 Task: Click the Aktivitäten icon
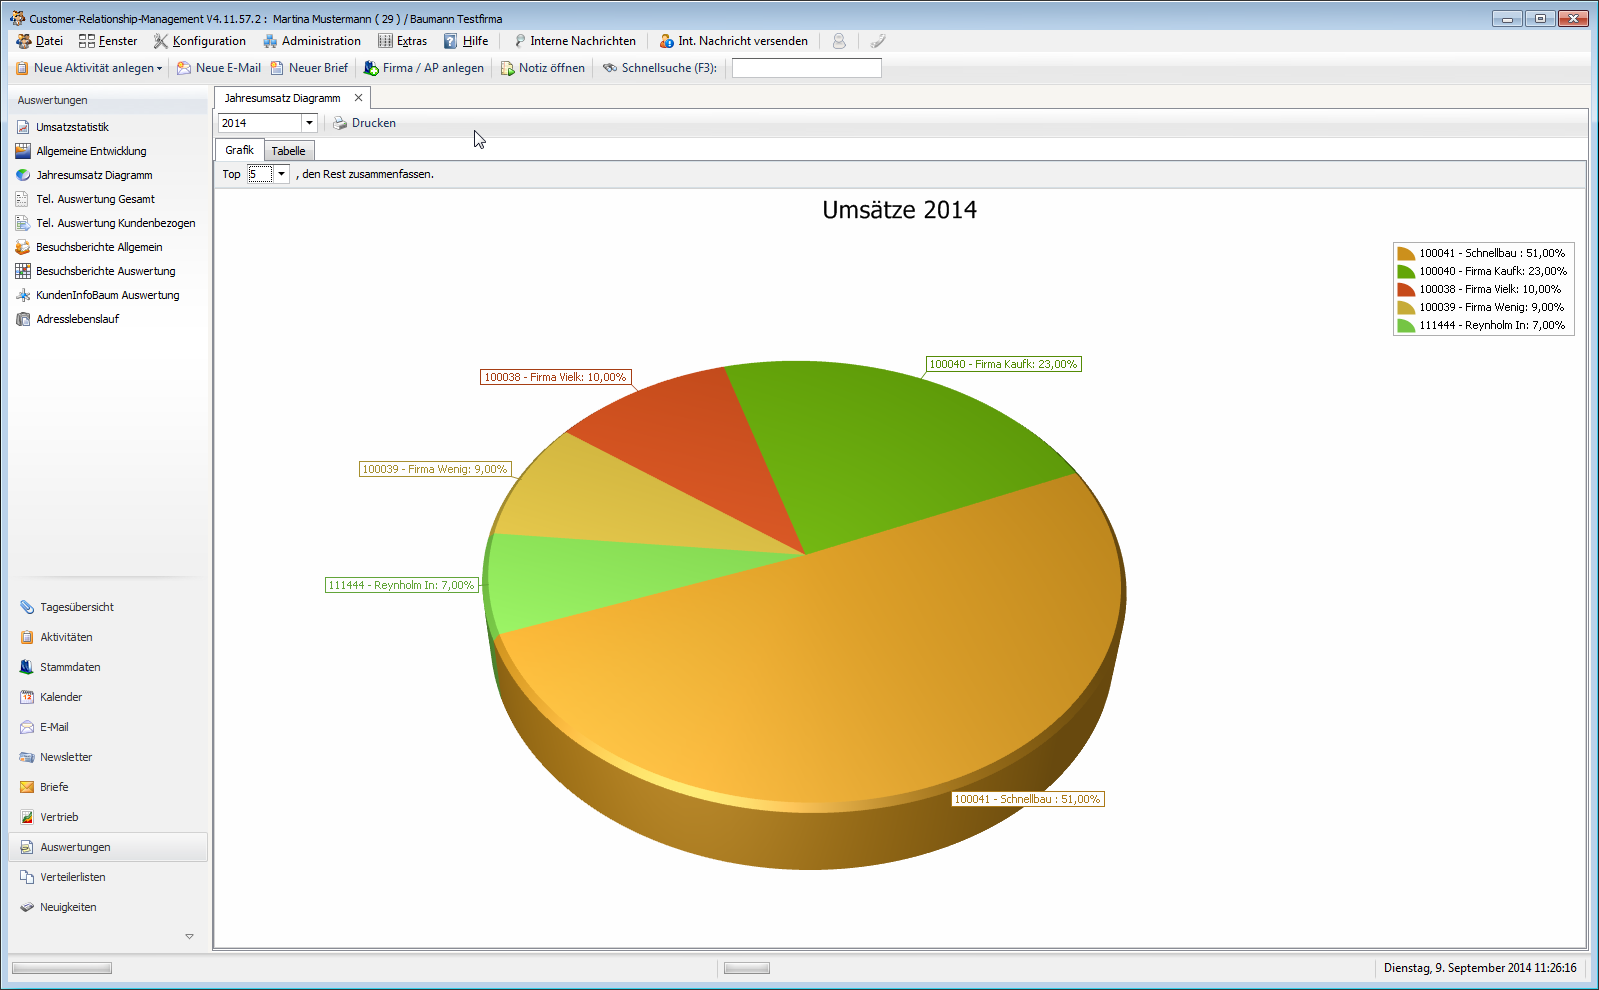click(x=27, y=637)
